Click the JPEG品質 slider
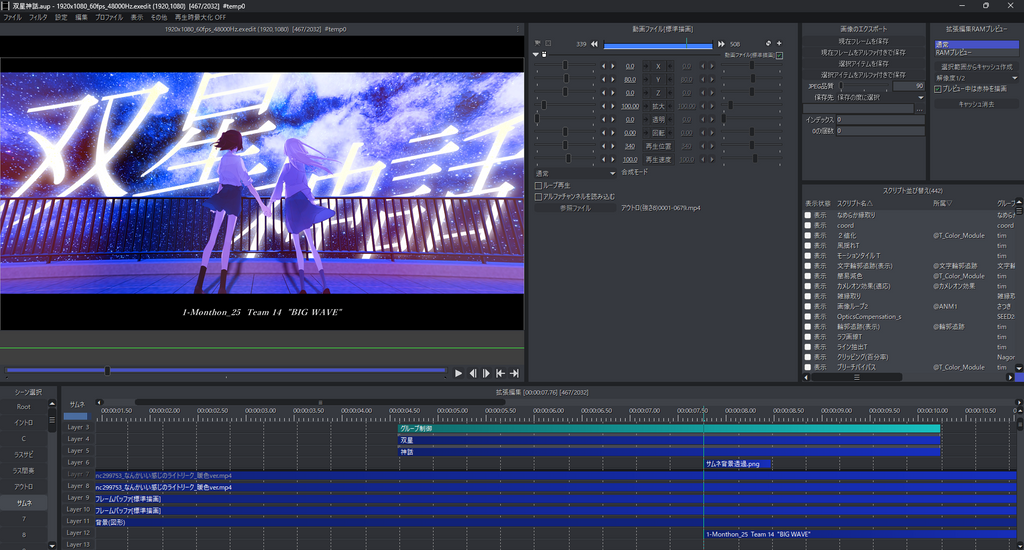 863,86
